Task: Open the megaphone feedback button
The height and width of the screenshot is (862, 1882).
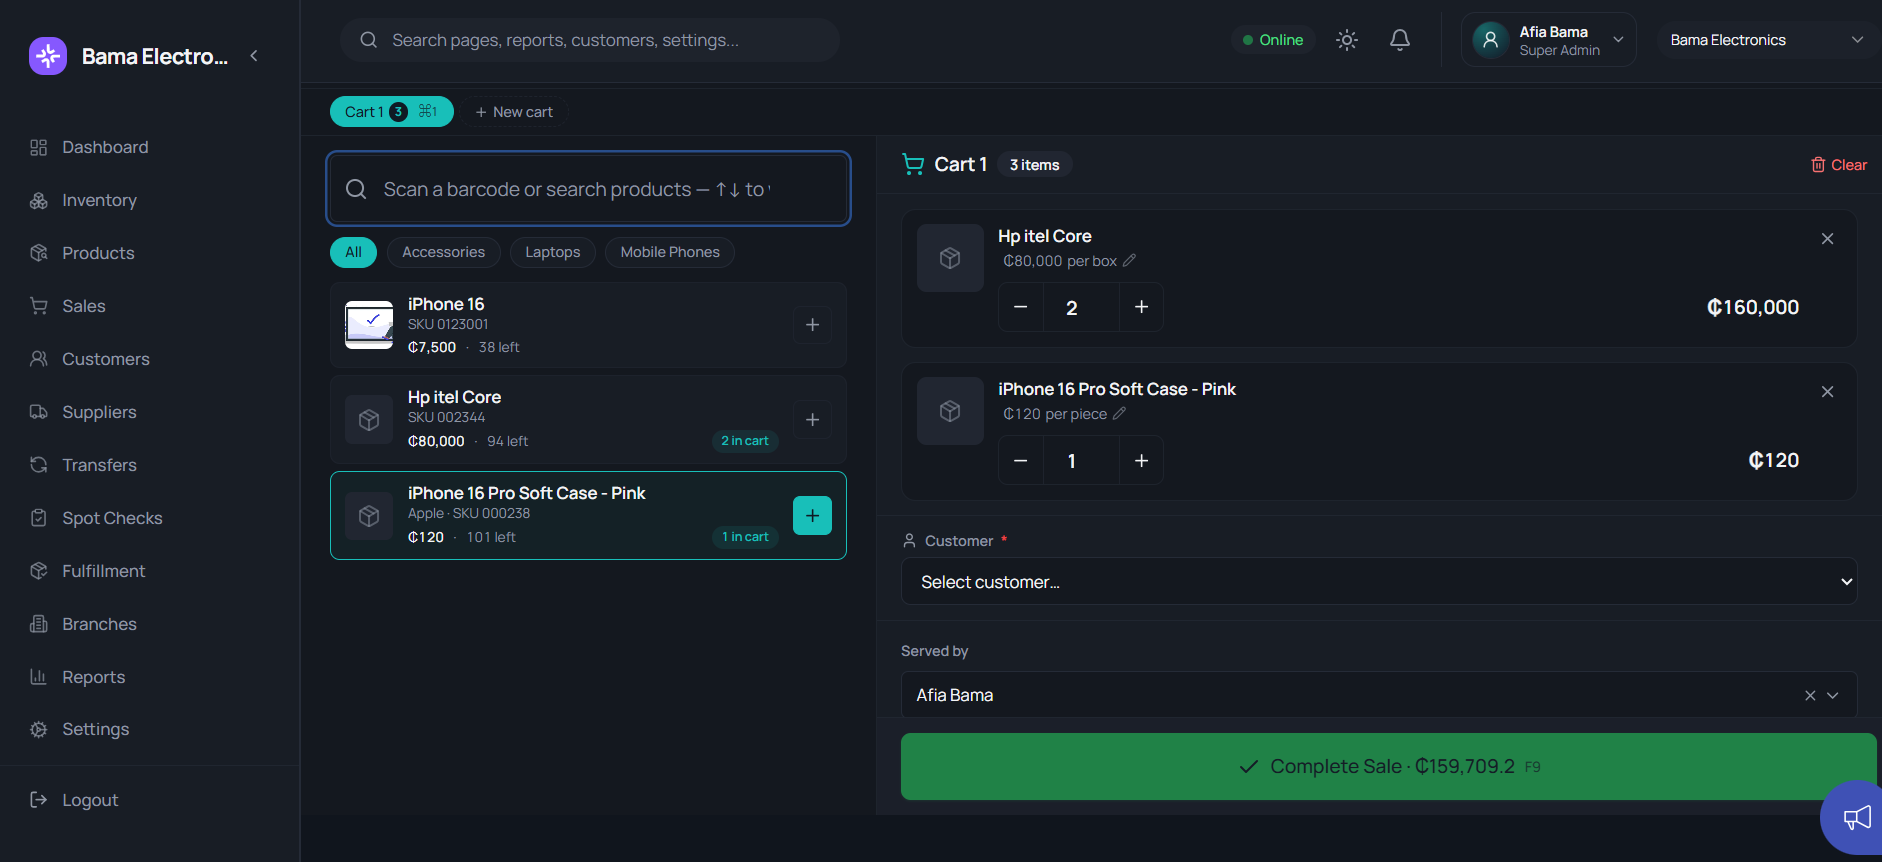Action: click(x=1856, y=818)
